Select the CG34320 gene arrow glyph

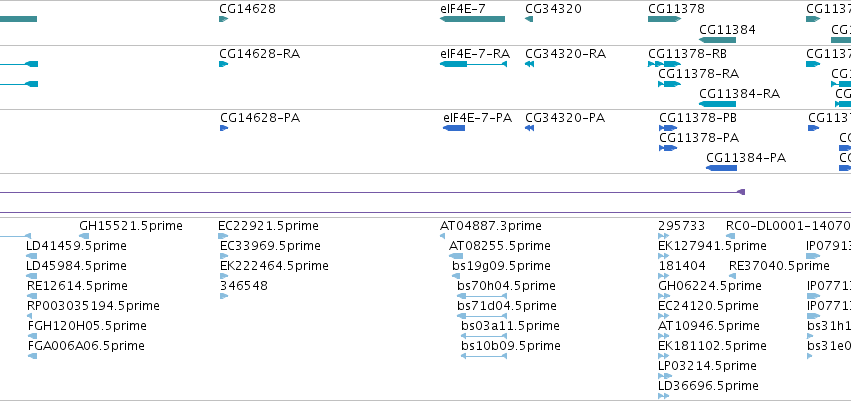(x=529, y=19)
